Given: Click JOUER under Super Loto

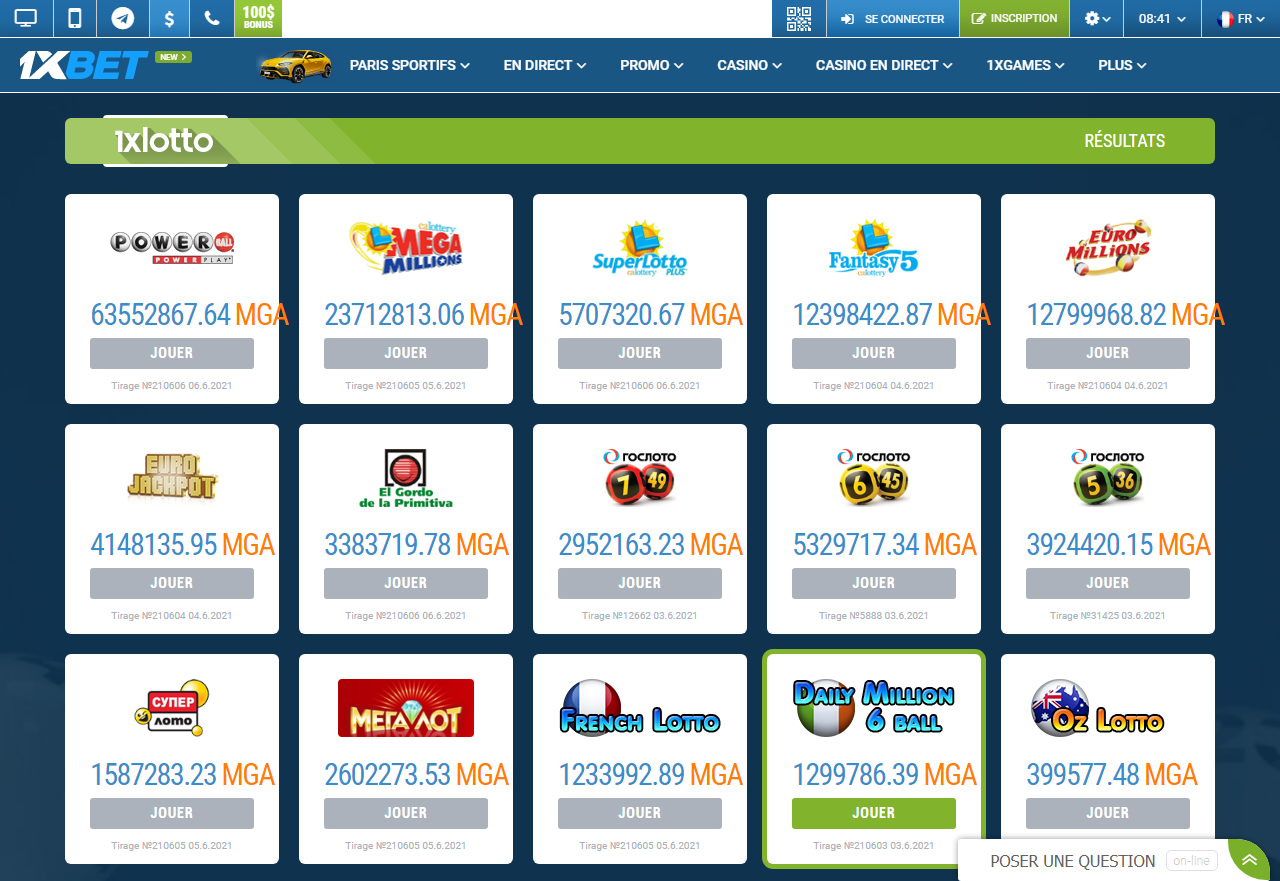Looking at the screenshot, I should point(172,813).
